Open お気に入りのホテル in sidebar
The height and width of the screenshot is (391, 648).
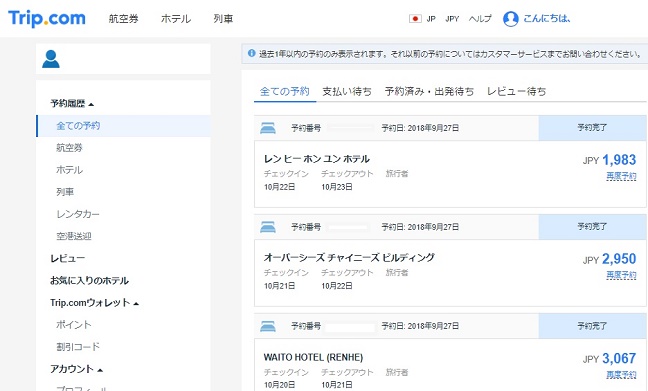(89, 281)
